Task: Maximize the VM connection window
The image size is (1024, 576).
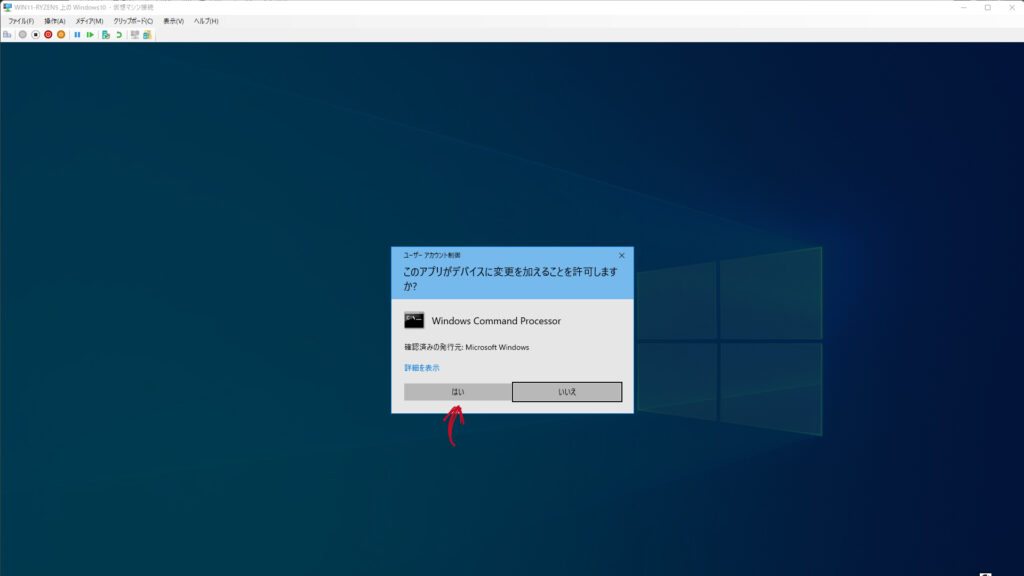Action: pyautogui.click(x=988, y=7)
